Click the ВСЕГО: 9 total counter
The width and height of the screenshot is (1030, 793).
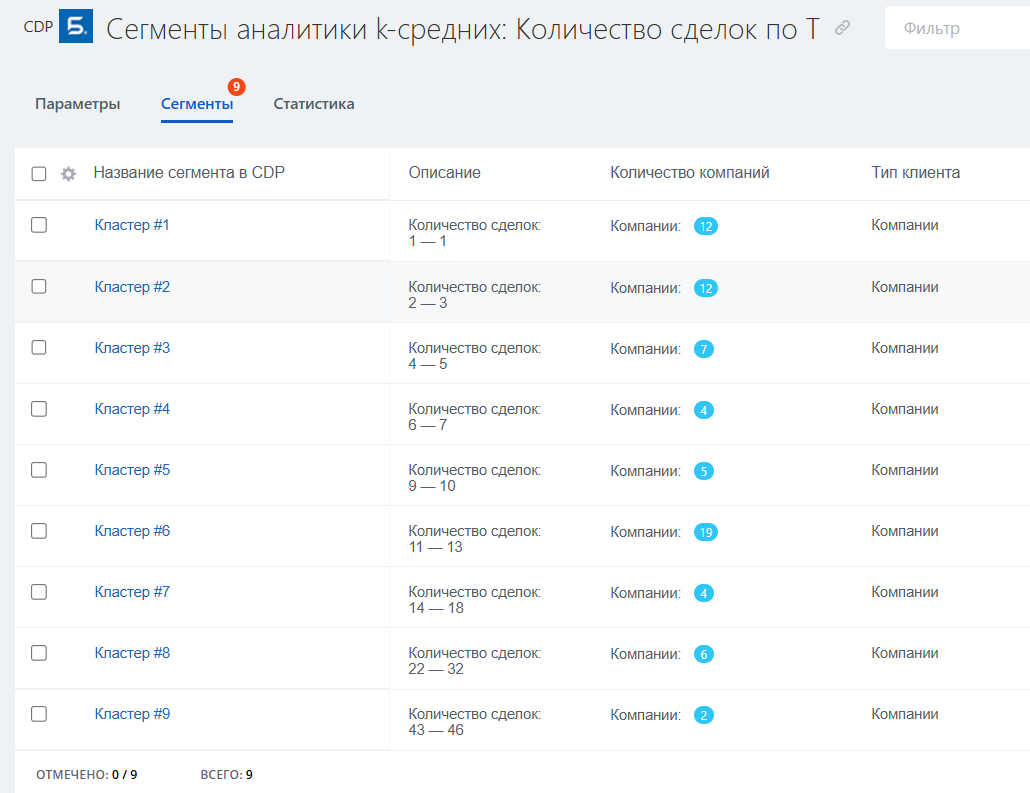227,775
